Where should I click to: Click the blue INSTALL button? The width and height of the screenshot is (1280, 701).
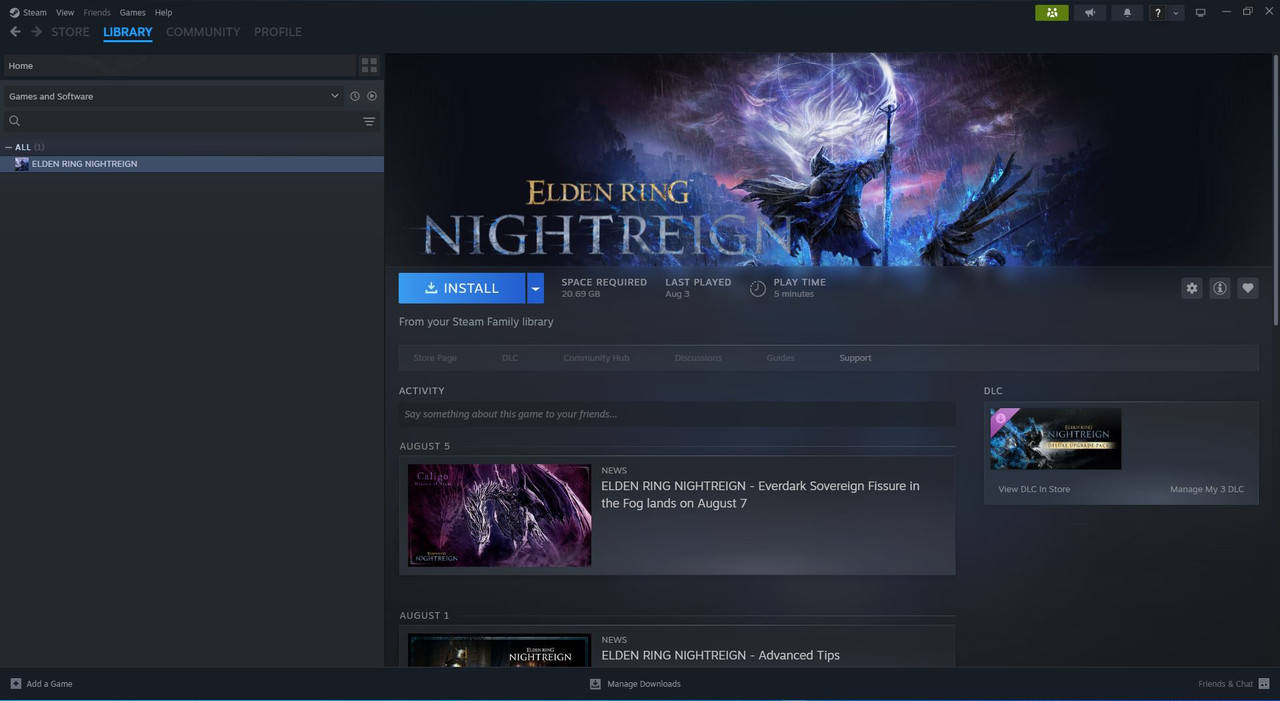pyautogui.click(x=462, y=288)
